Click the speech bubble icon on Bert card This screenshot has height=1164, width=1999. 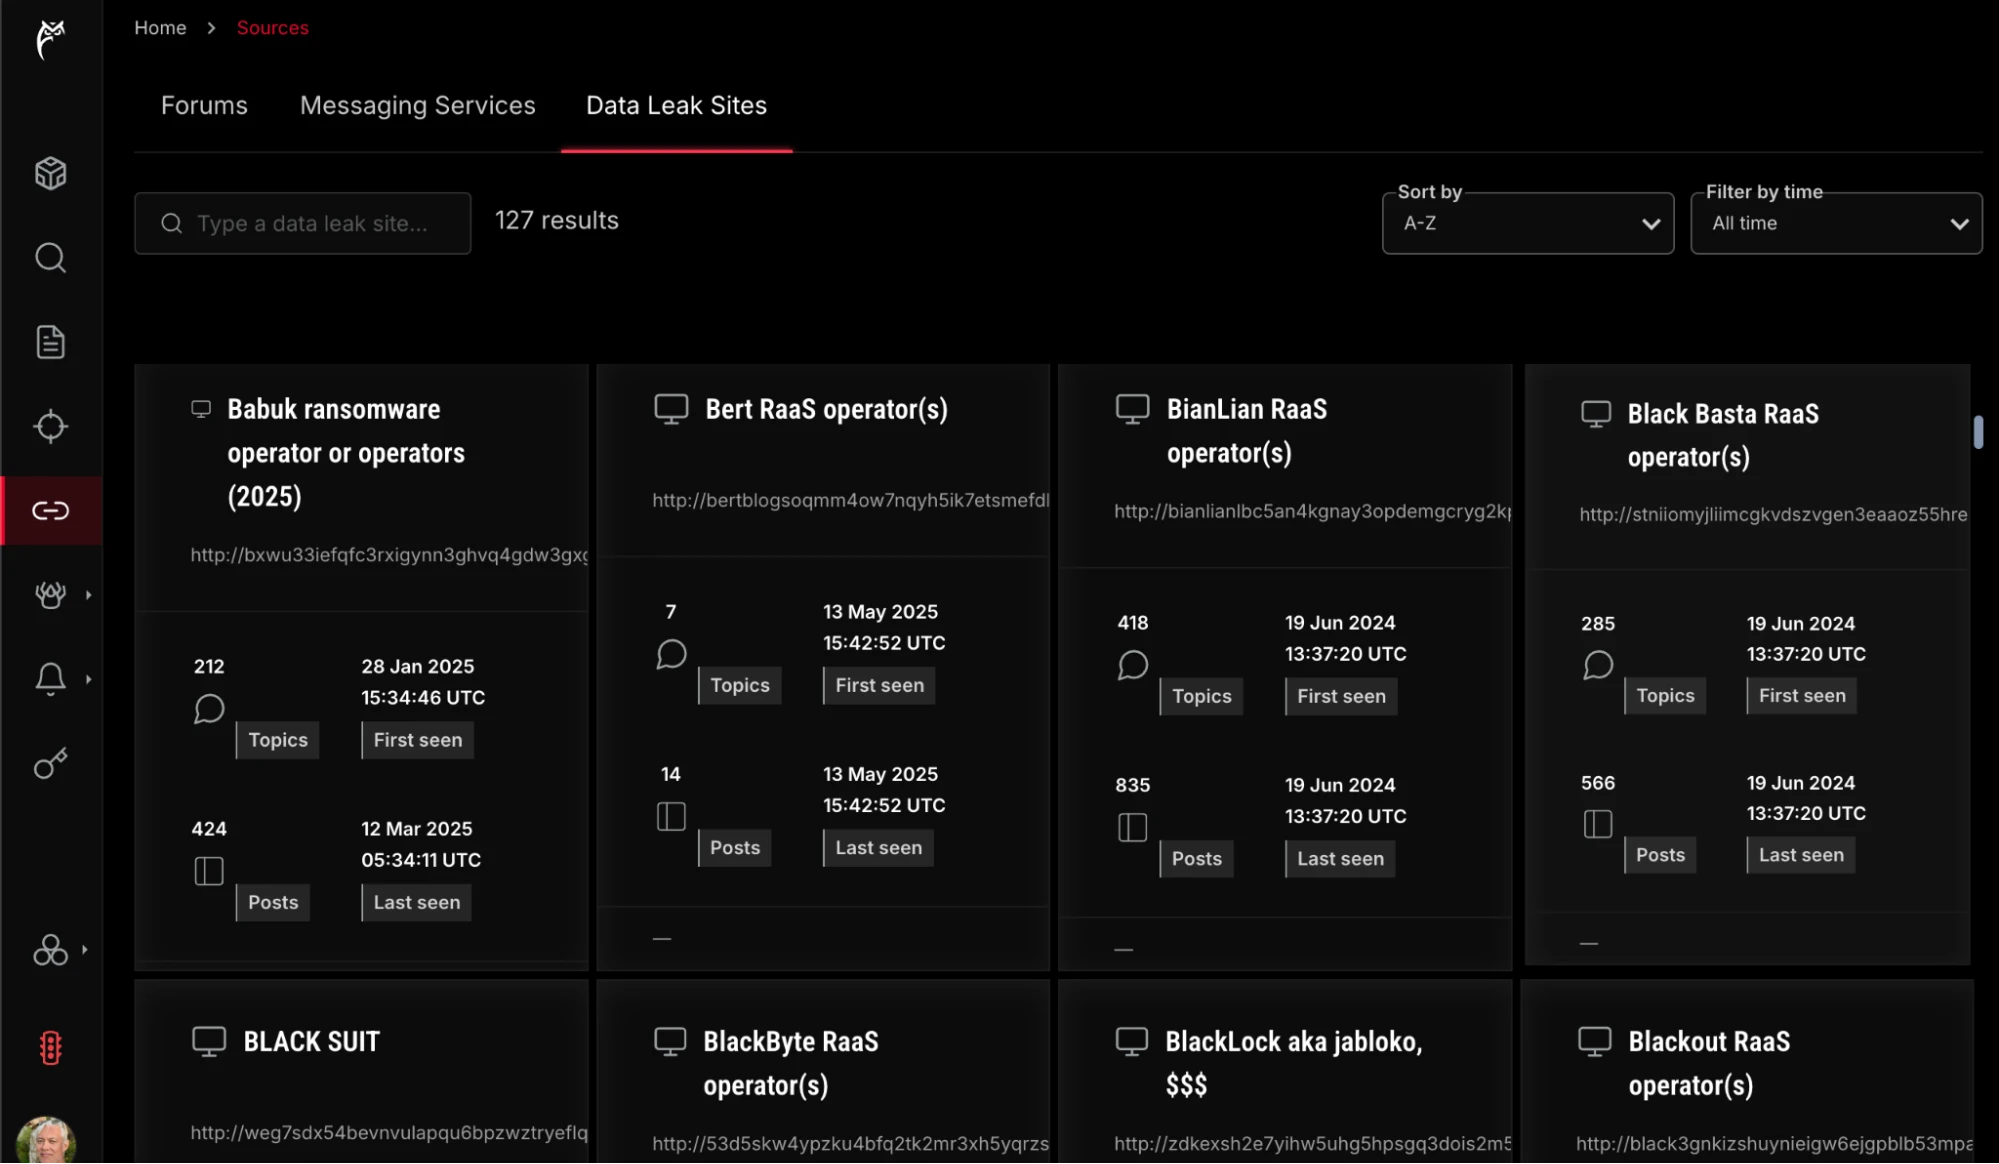(x=671, y=654)
